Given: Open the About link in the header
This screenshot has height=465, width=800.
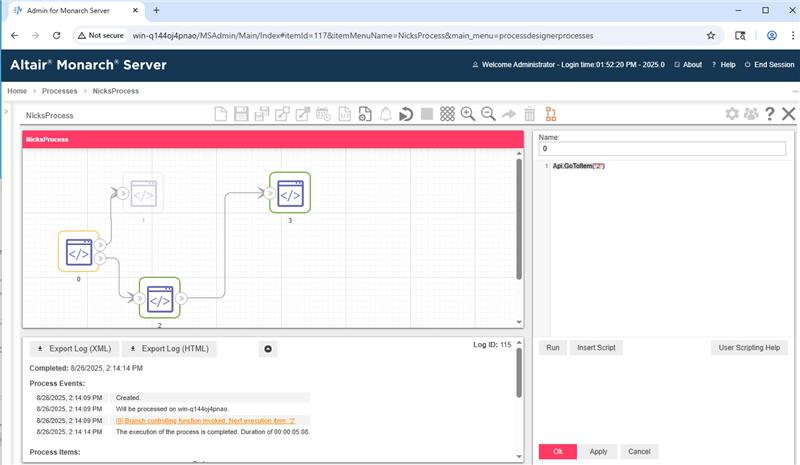Looking at the screenshot, I should (x=688, y=65).
